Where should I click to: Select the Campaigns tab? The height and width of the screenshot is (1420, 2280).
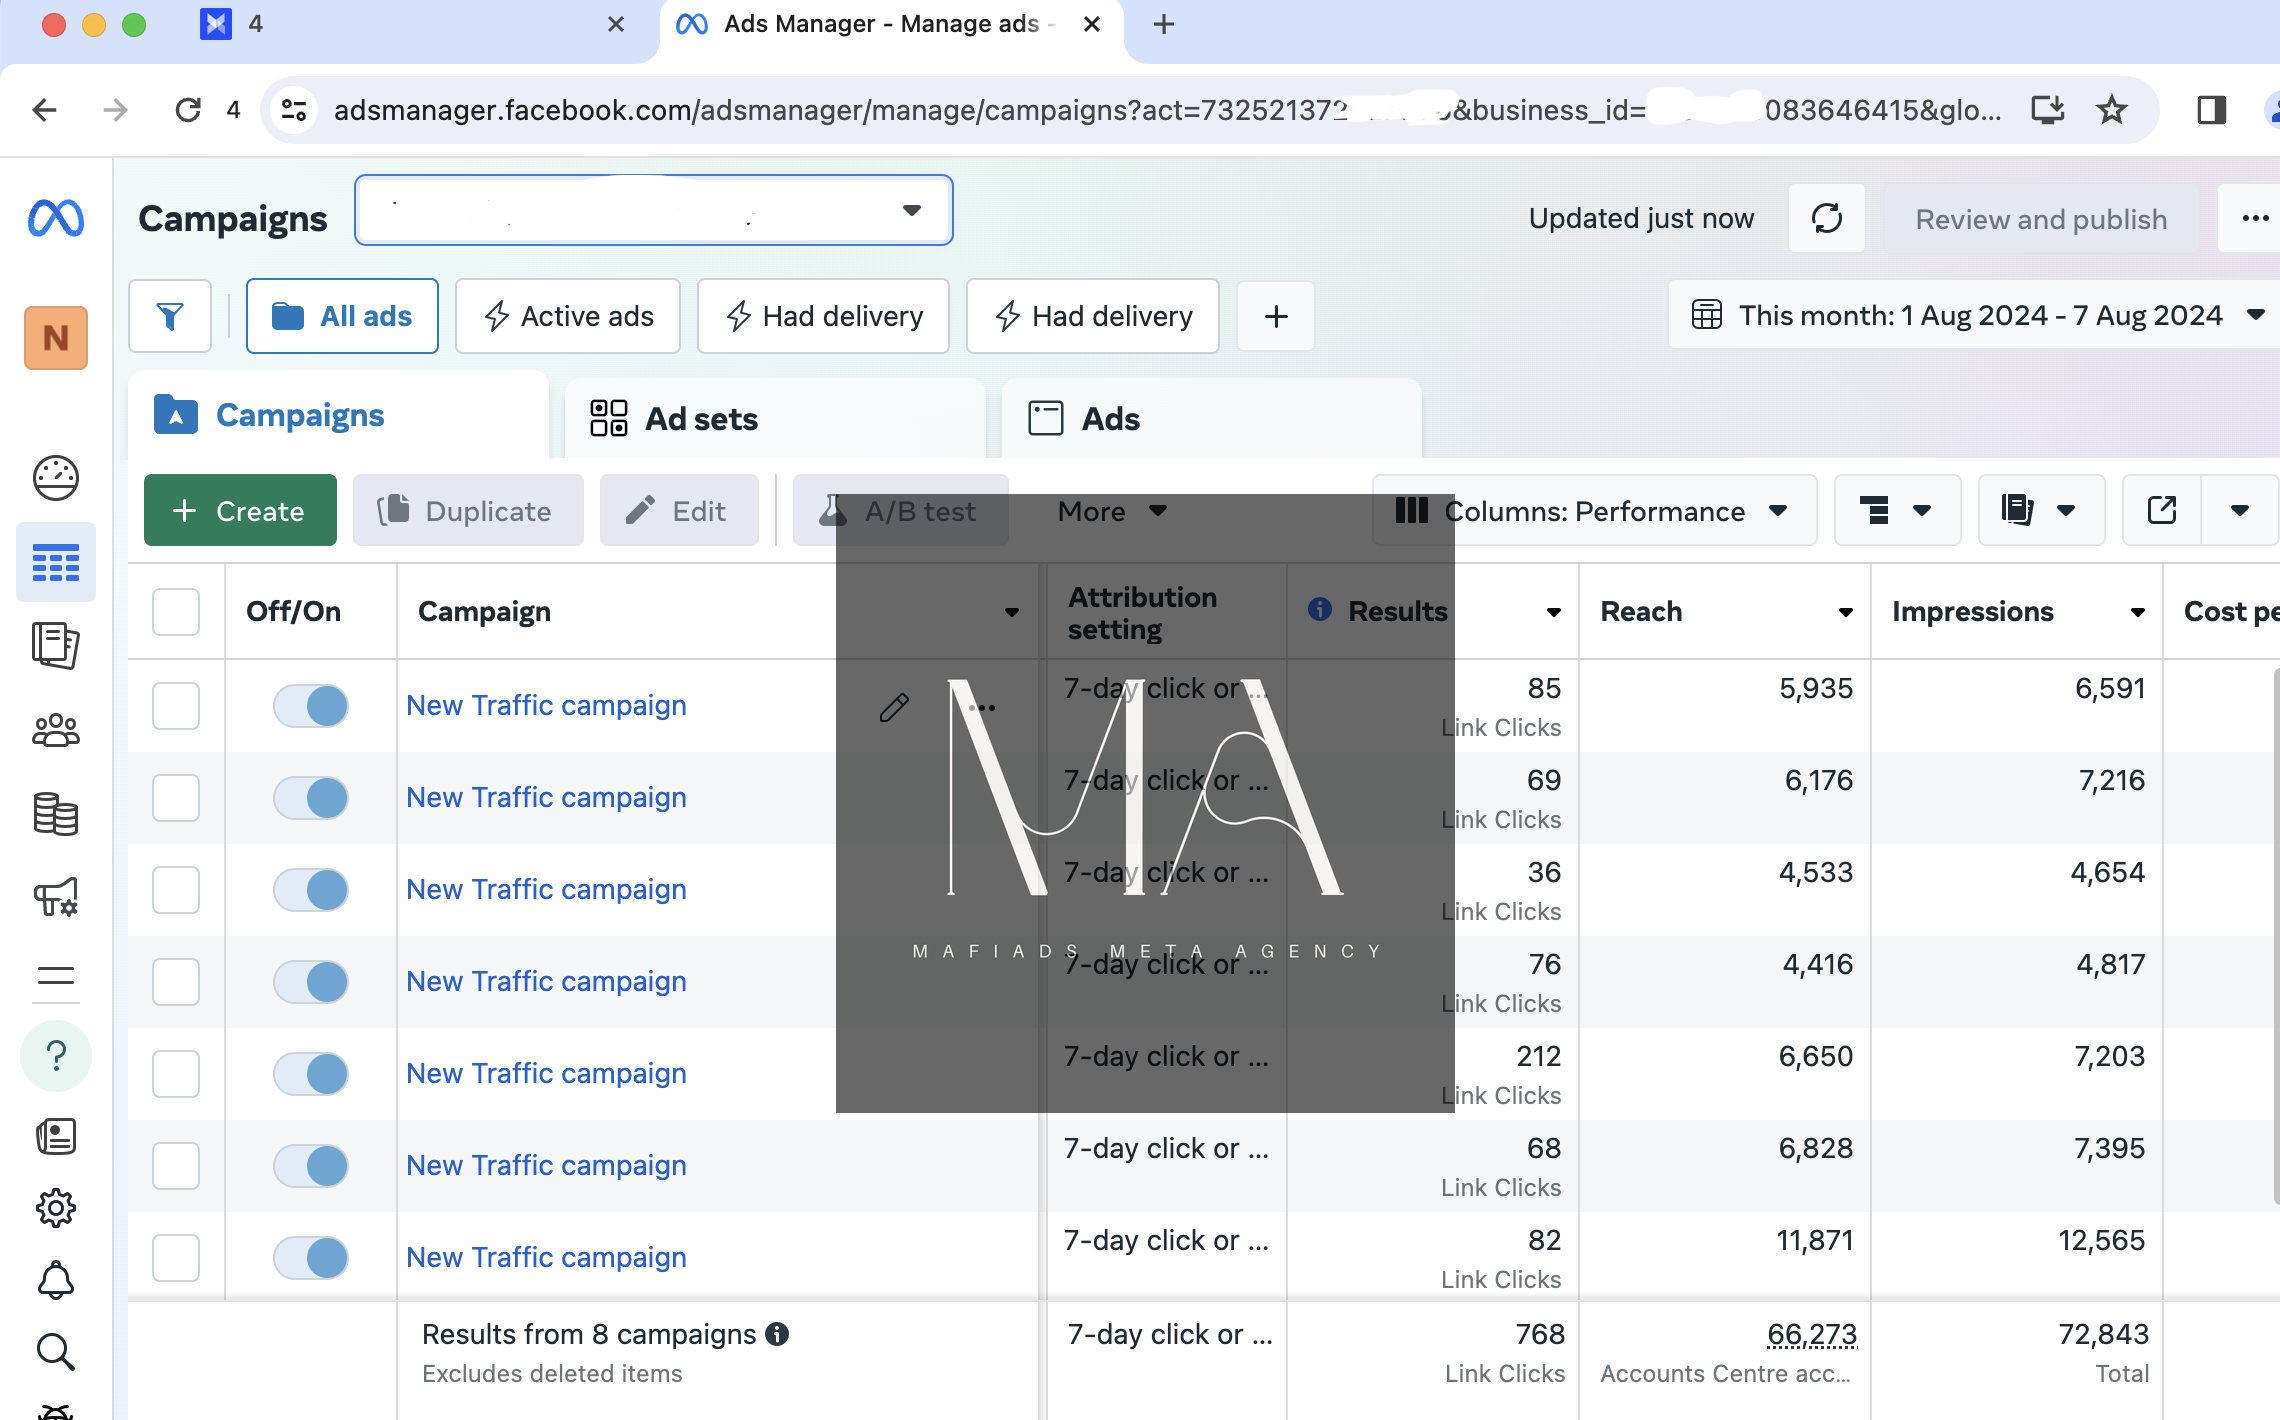[x=338, y=415]
